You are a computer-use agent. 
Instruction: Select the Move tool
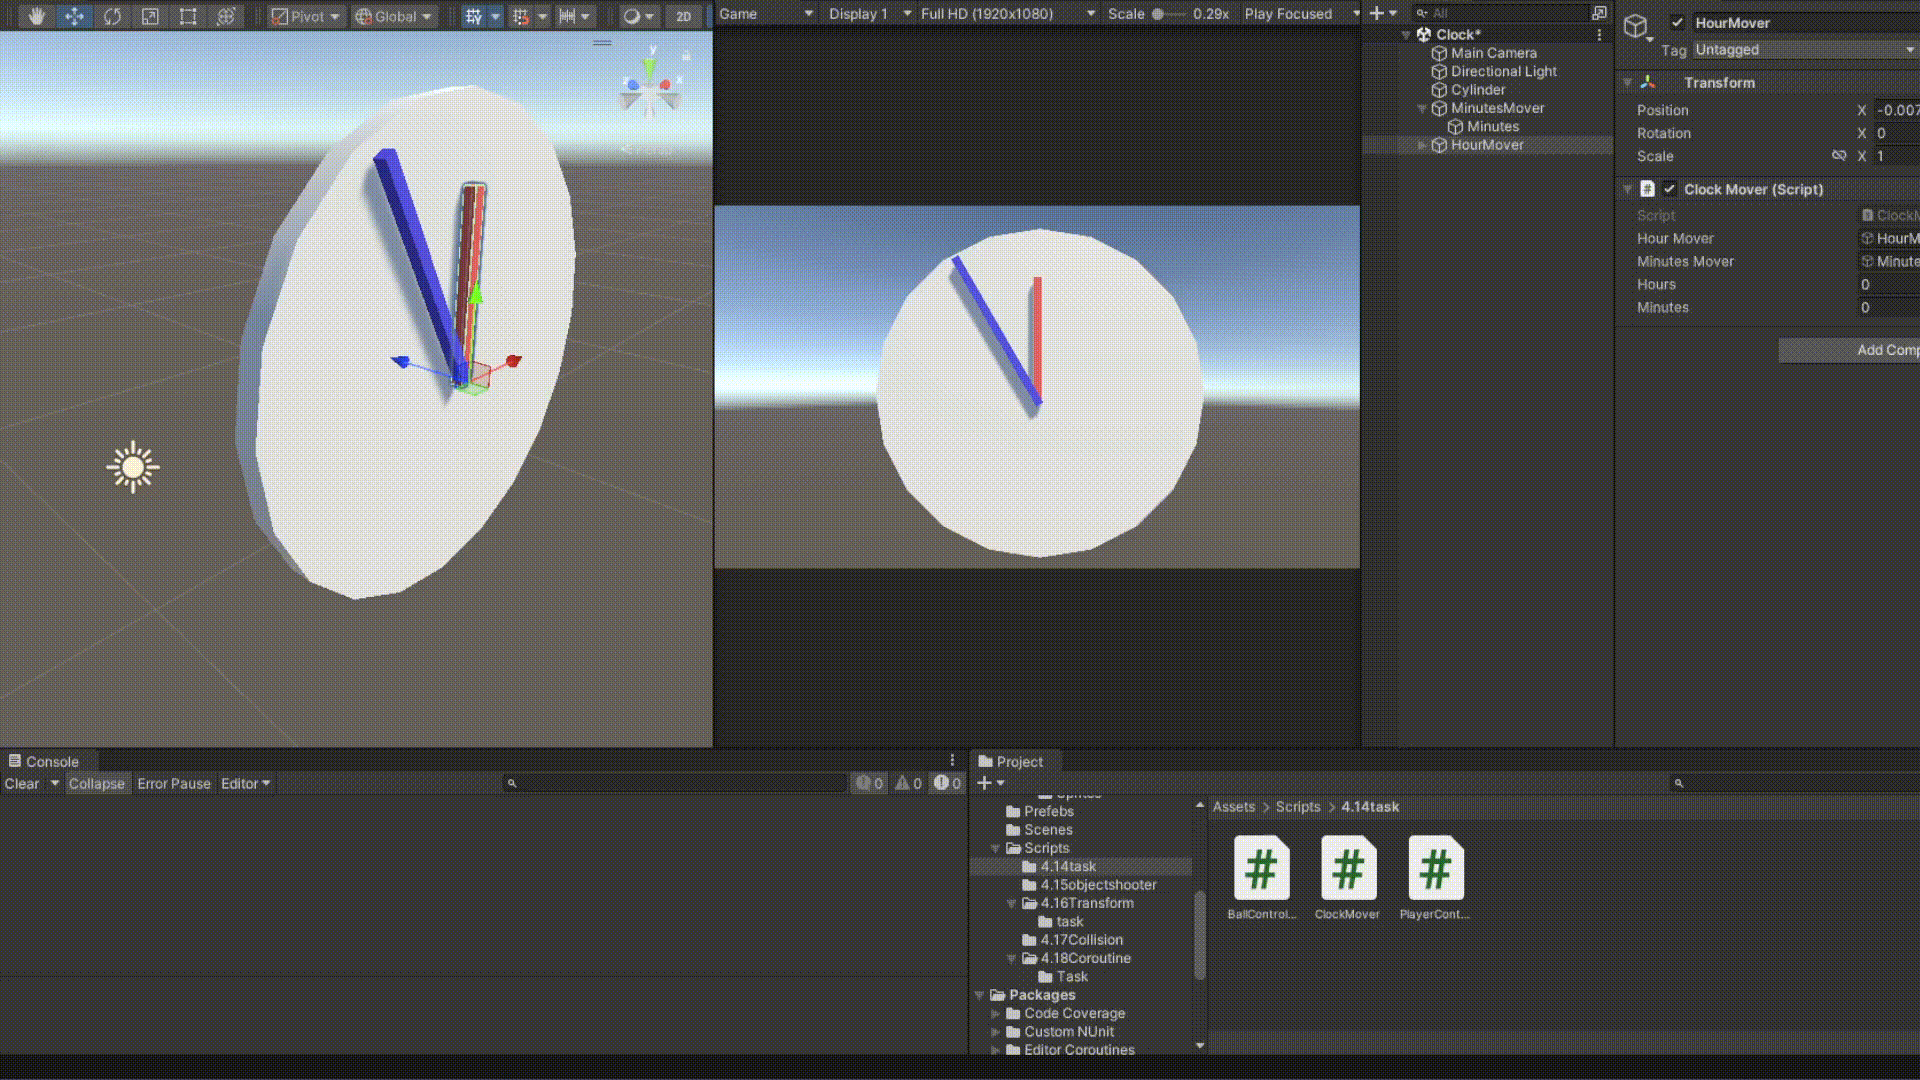pyautogui.click(x=74, y=16)
